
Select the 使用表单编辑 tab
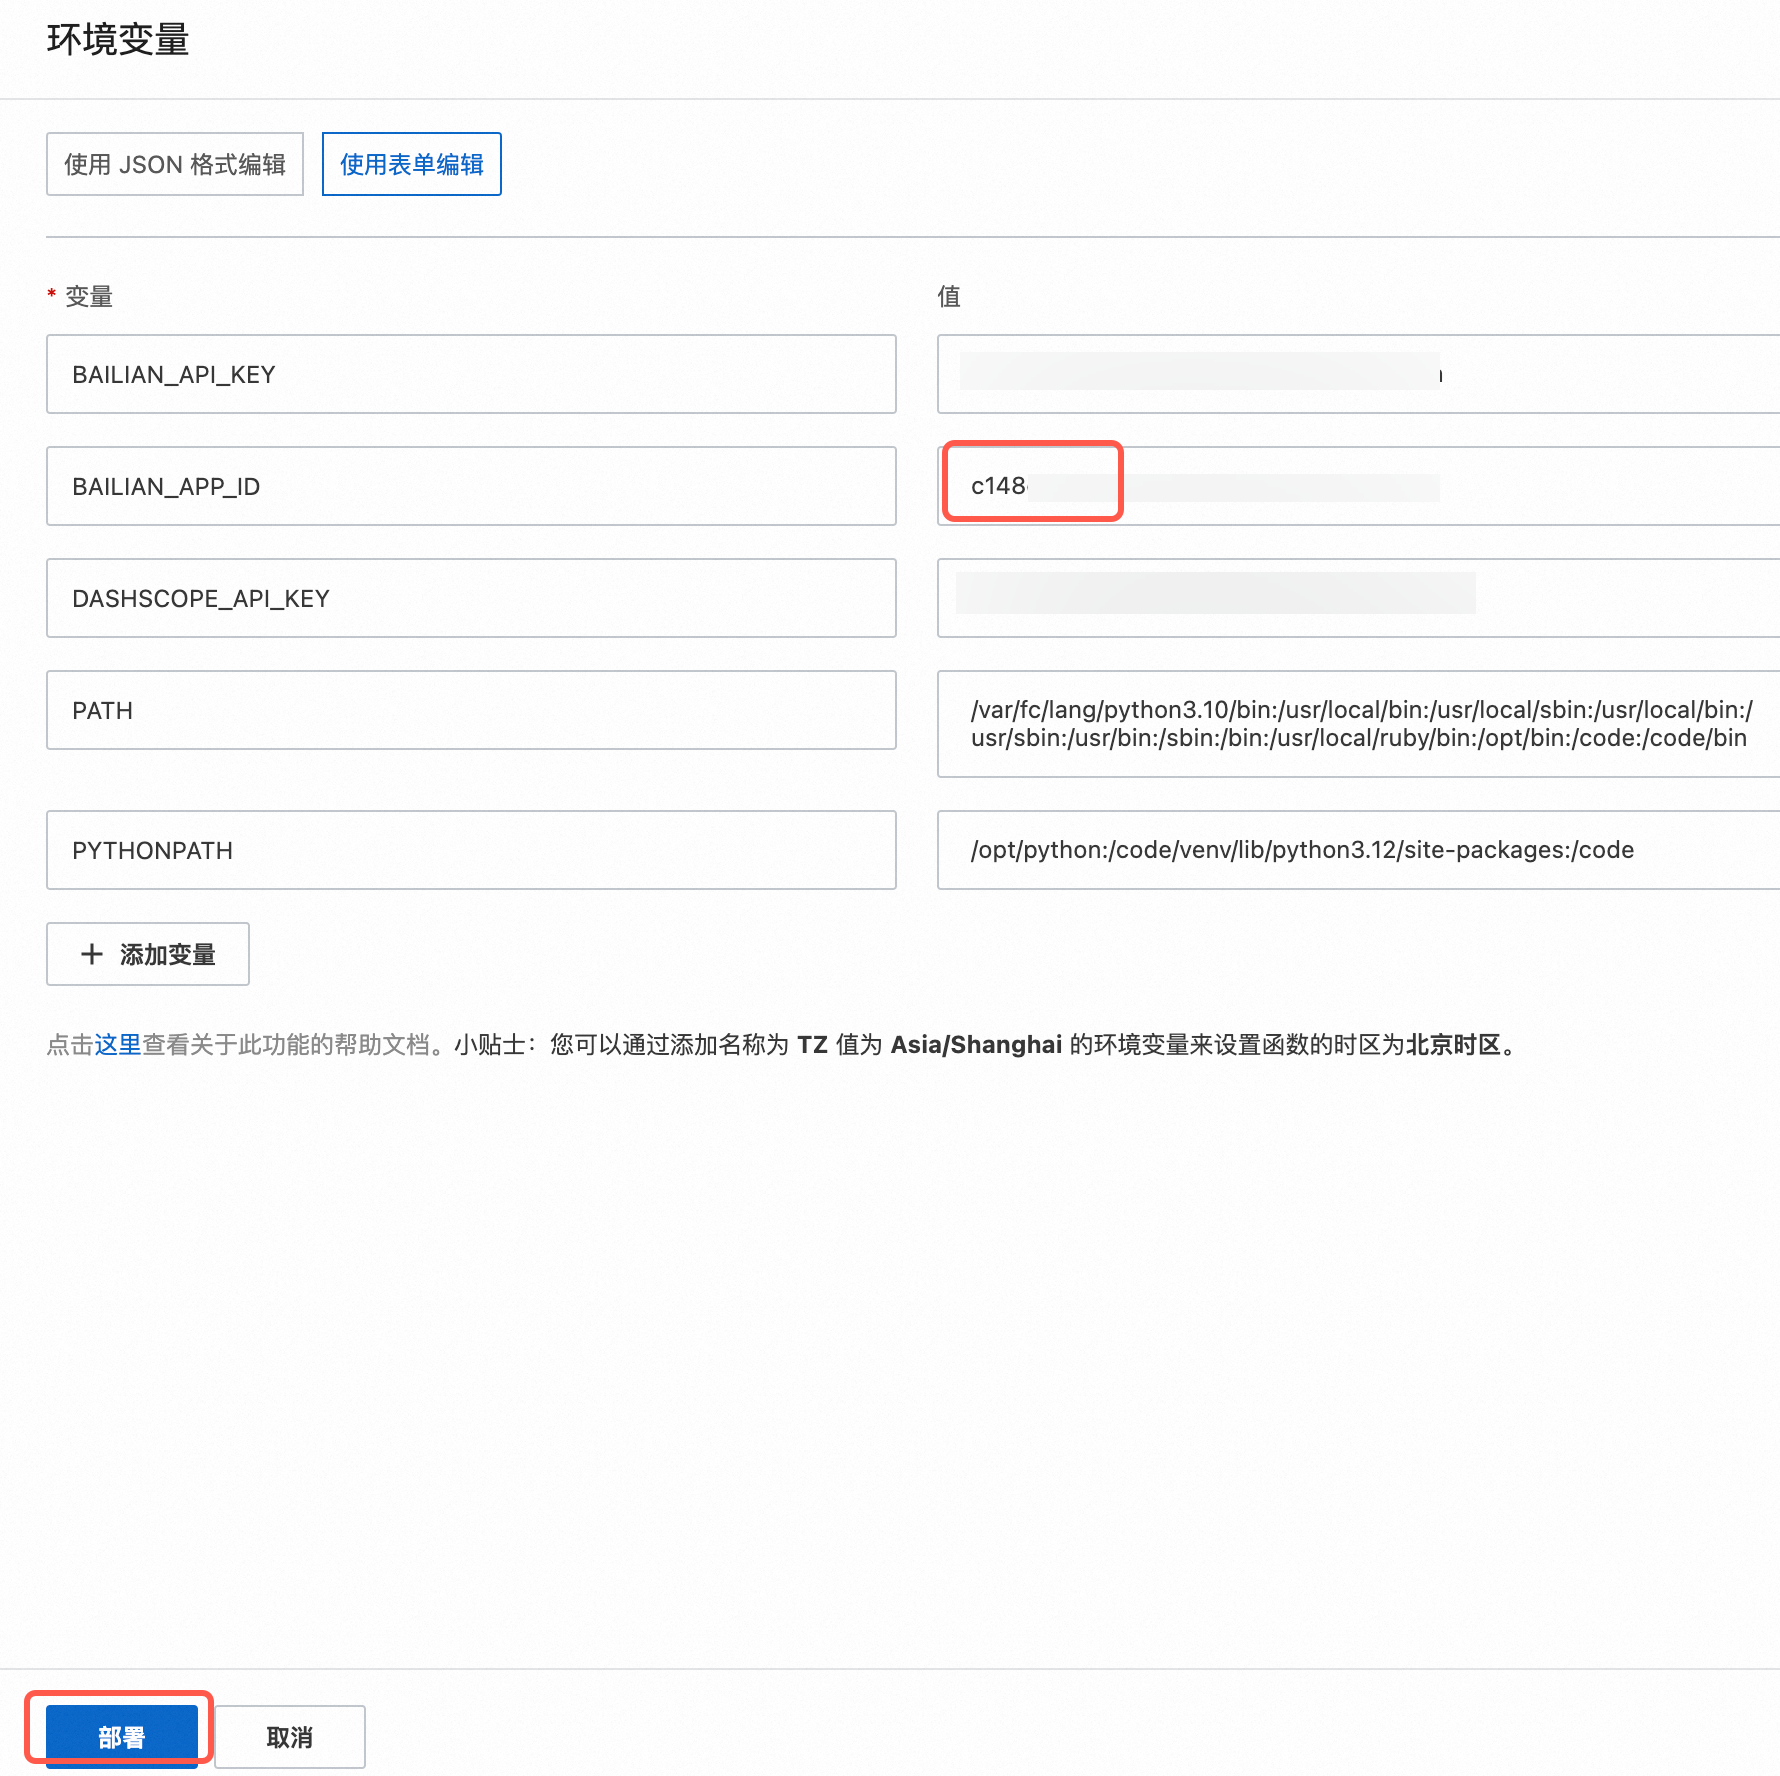pyautogui.click(x=411, y=164)
